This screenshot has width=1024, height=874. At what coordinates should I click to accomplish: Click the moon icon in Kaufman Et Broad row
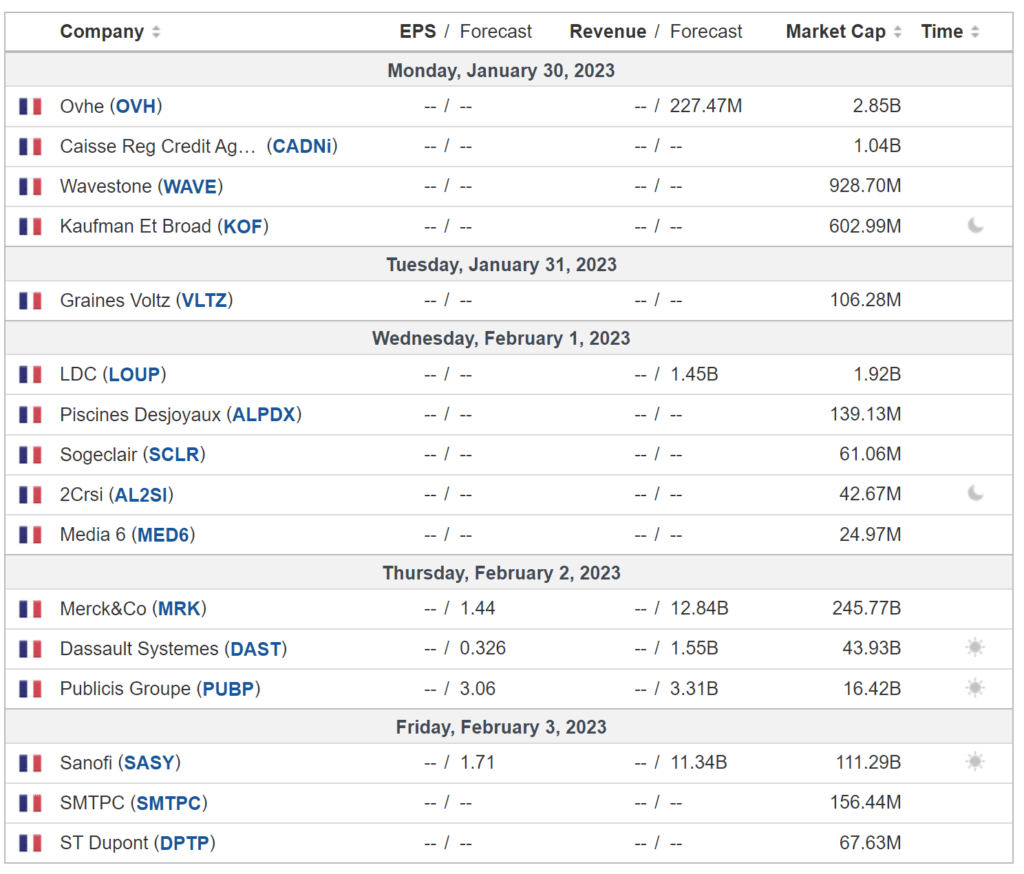975,226
